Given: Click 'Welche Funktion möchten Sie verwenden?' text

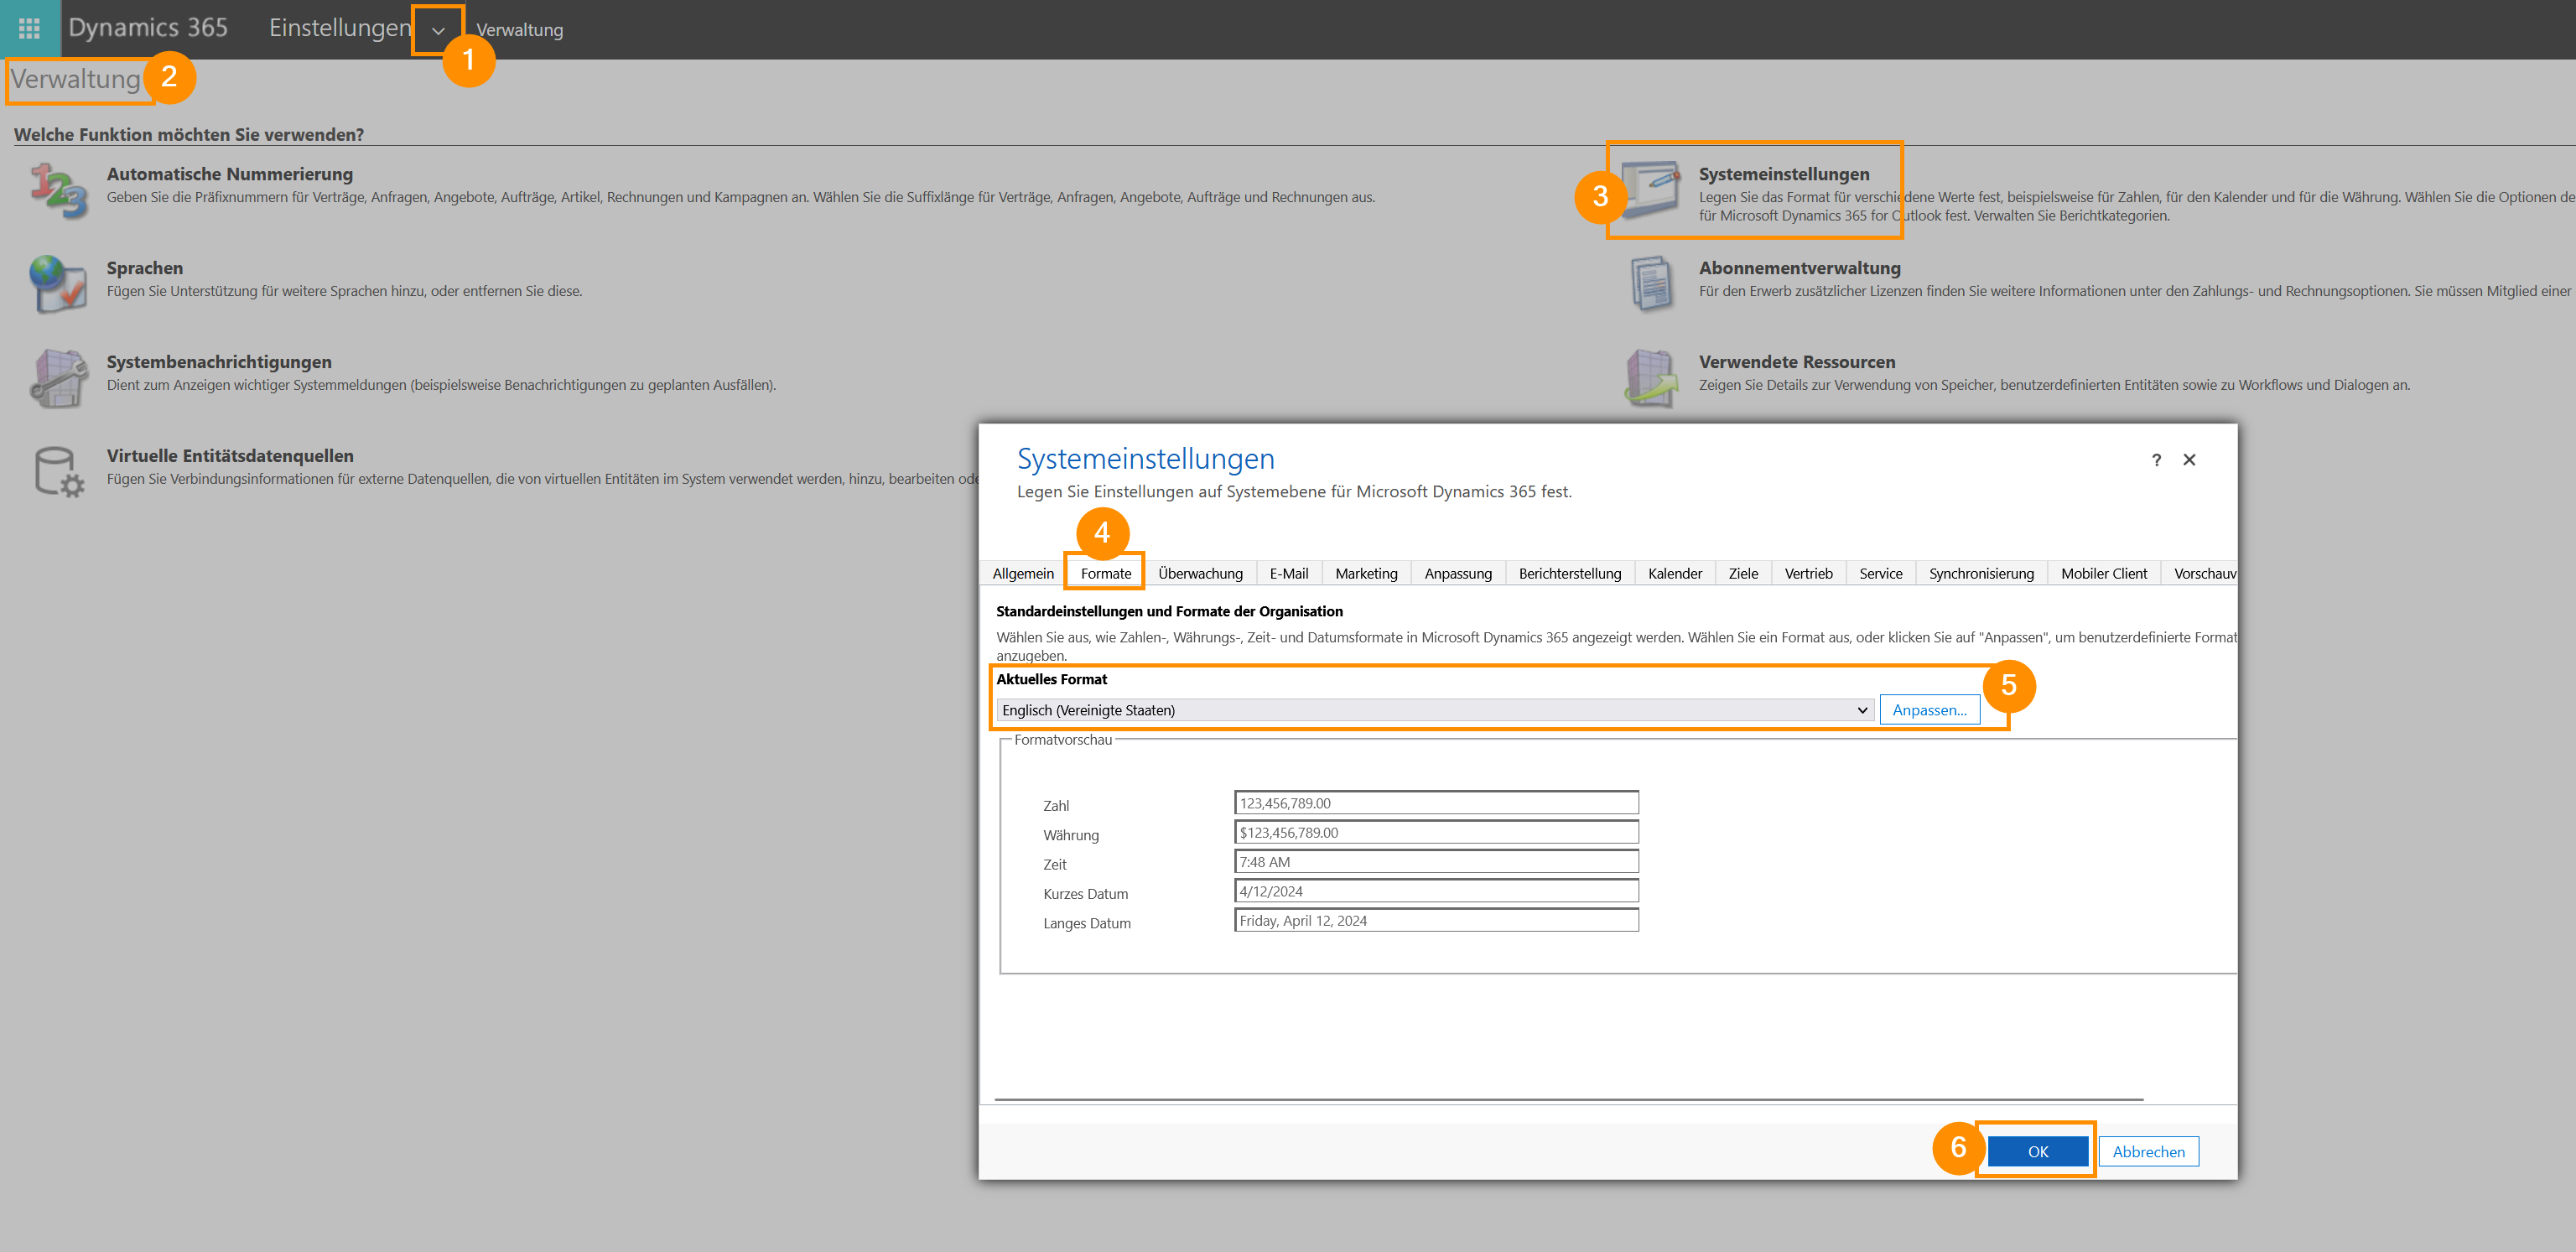Looking at the screenshot, I should click(189, 134).
